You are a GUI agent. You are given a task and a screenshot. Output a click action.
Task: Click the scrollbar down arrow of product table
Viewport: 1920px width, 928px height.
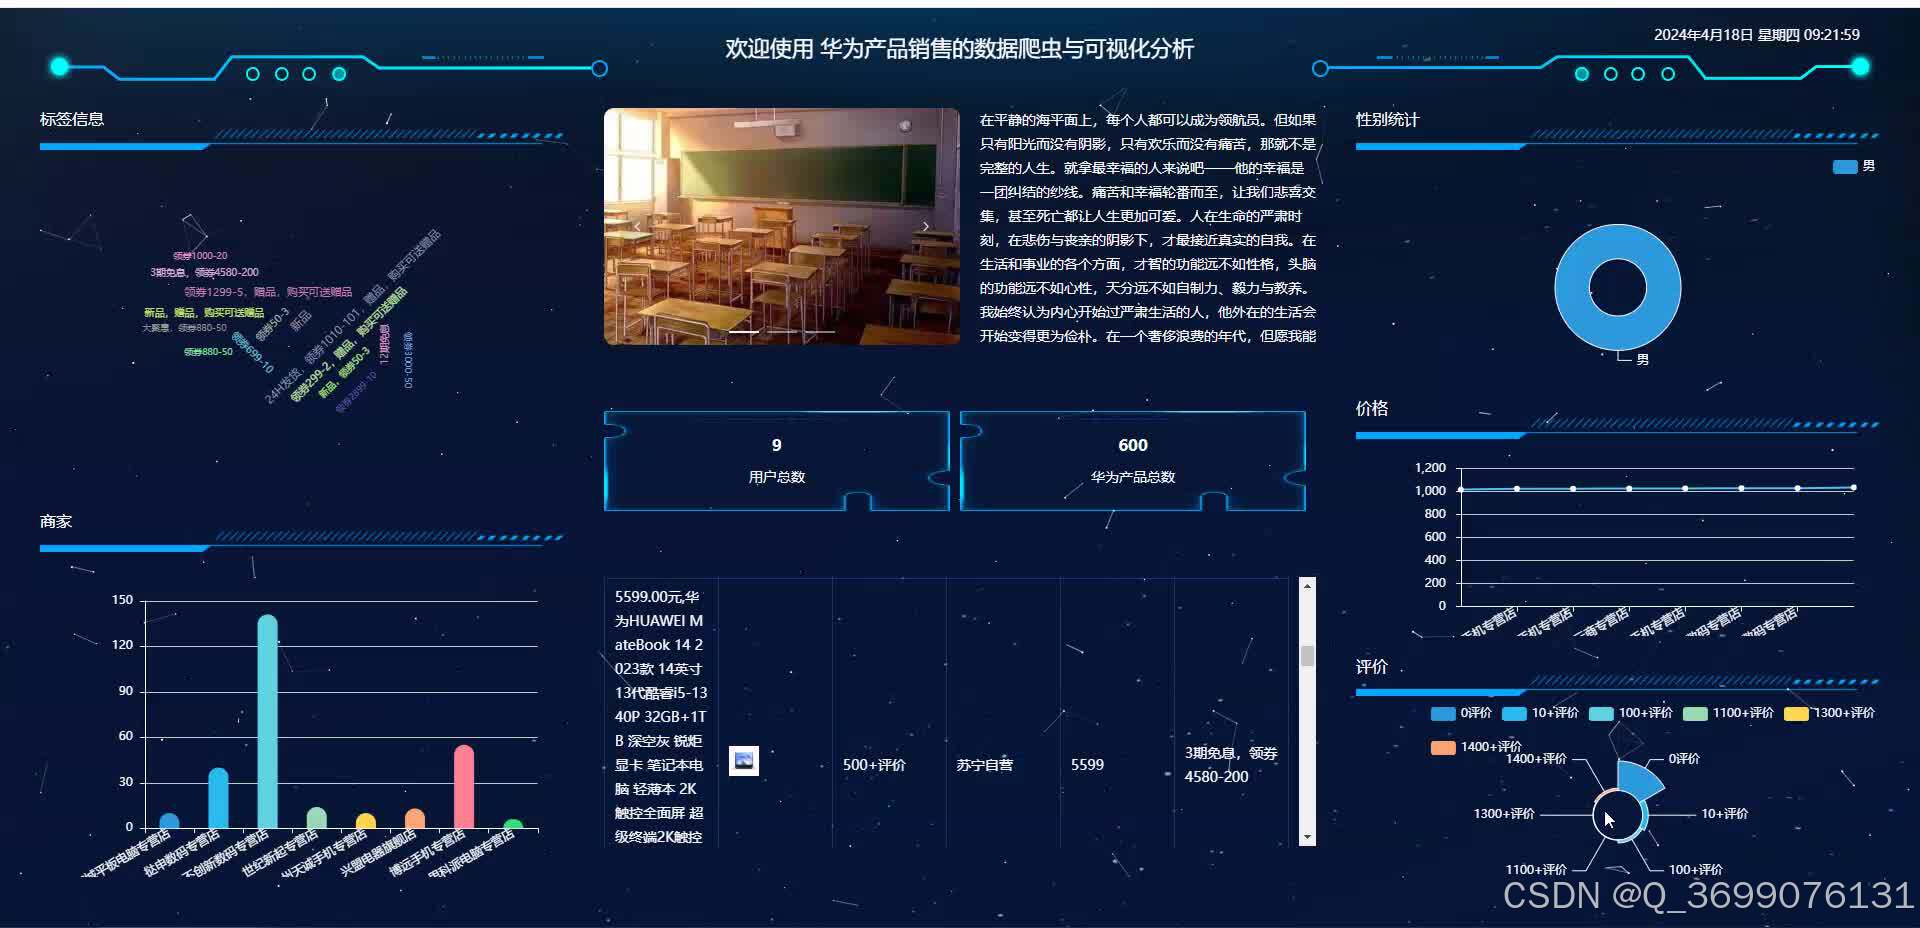pos(1307,837)
